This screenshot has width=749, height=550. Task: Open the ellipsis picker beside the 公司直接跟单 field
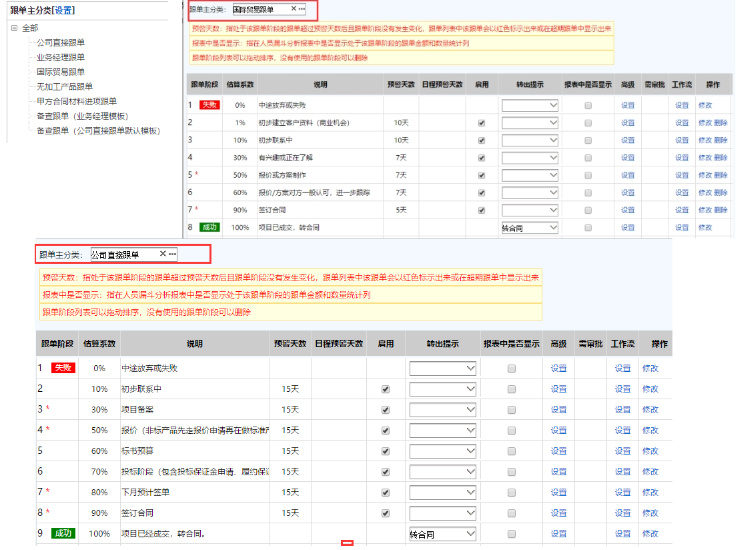click(x=172, y=254)
